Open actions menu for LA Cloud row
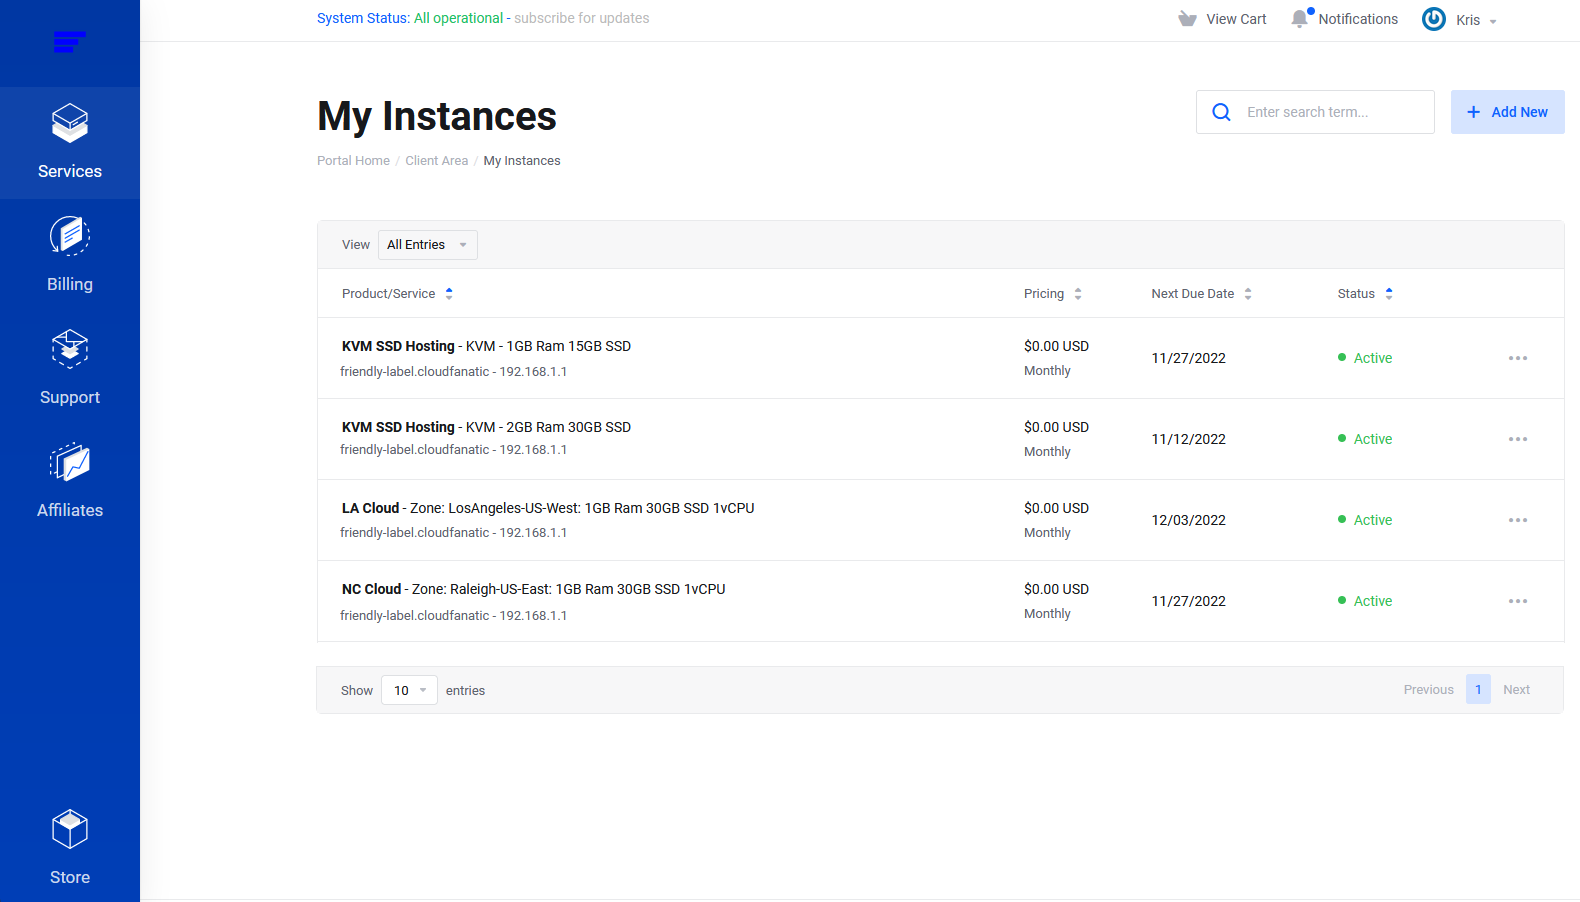This screenshot has height=902, width=1580. tap(1517, 520)
